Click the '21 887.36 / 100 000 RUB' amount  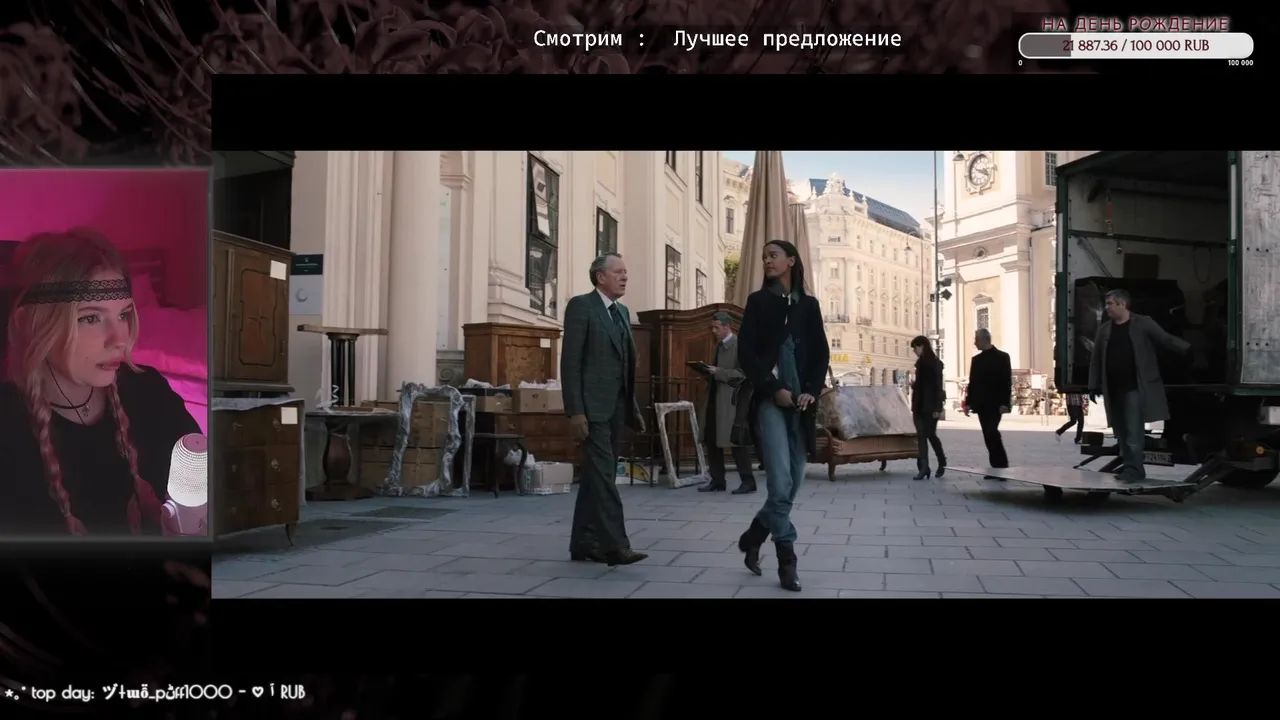coord(1135,46)
